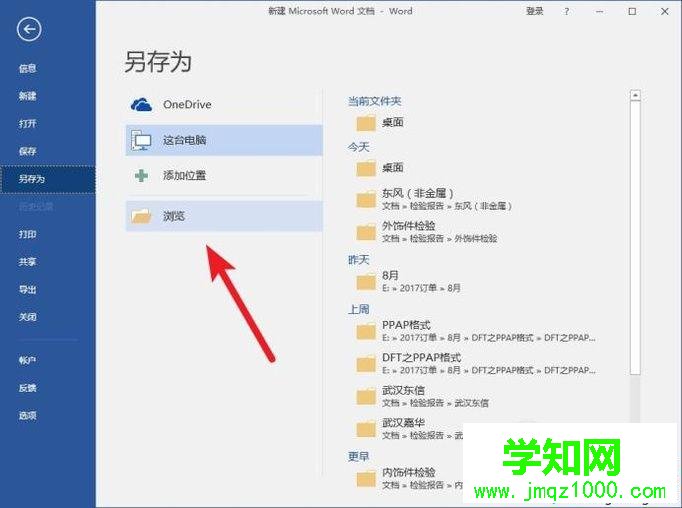
Task: Click 登录 sign-in link in title bar
Action: (x=535, y=11)
